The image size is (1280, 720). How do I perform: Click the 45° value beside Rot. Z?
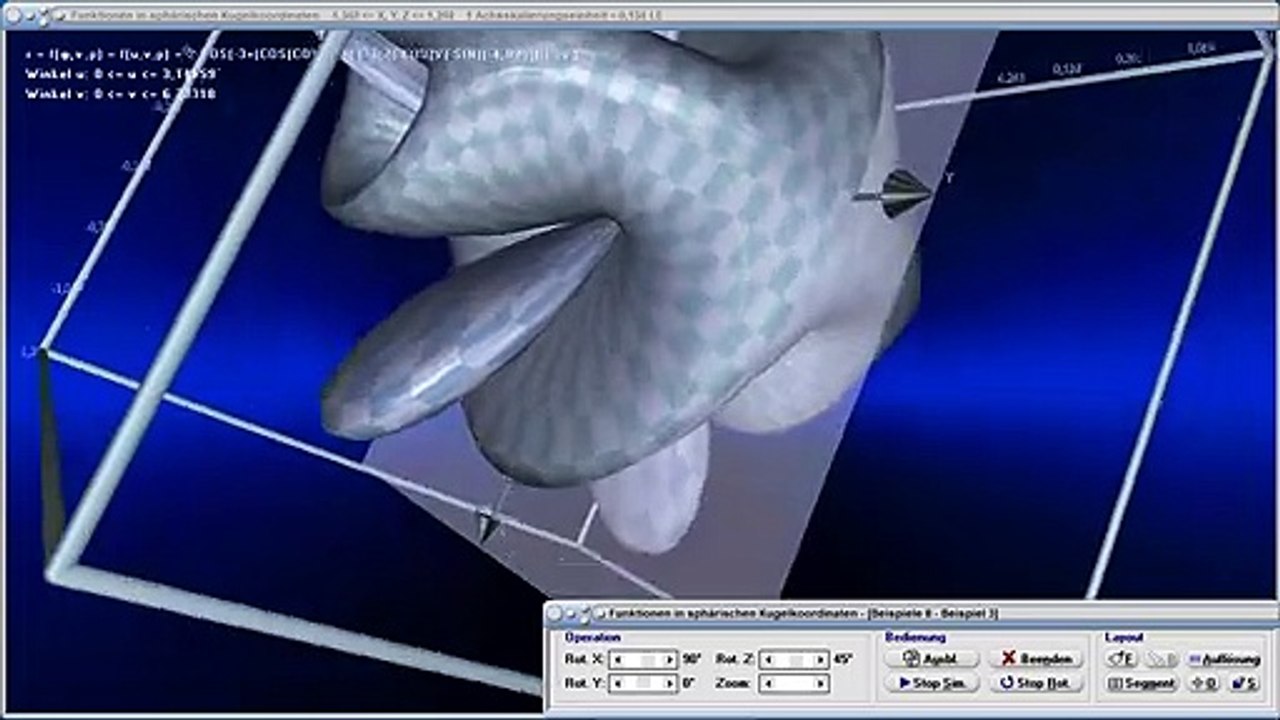pos(842,660)
